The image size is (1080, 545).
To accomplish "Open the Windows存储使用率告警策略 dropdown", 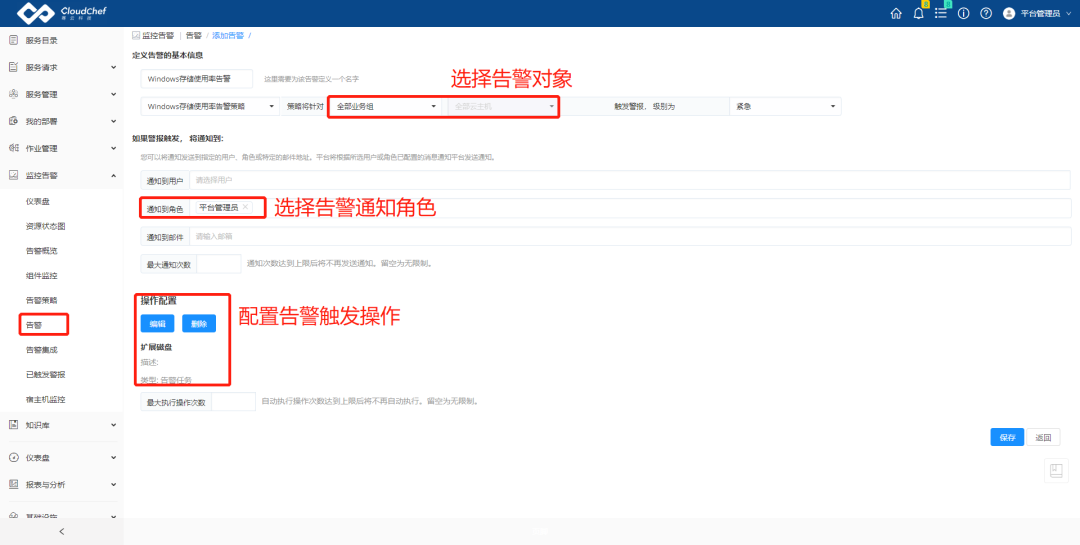I will coord(209,107).
